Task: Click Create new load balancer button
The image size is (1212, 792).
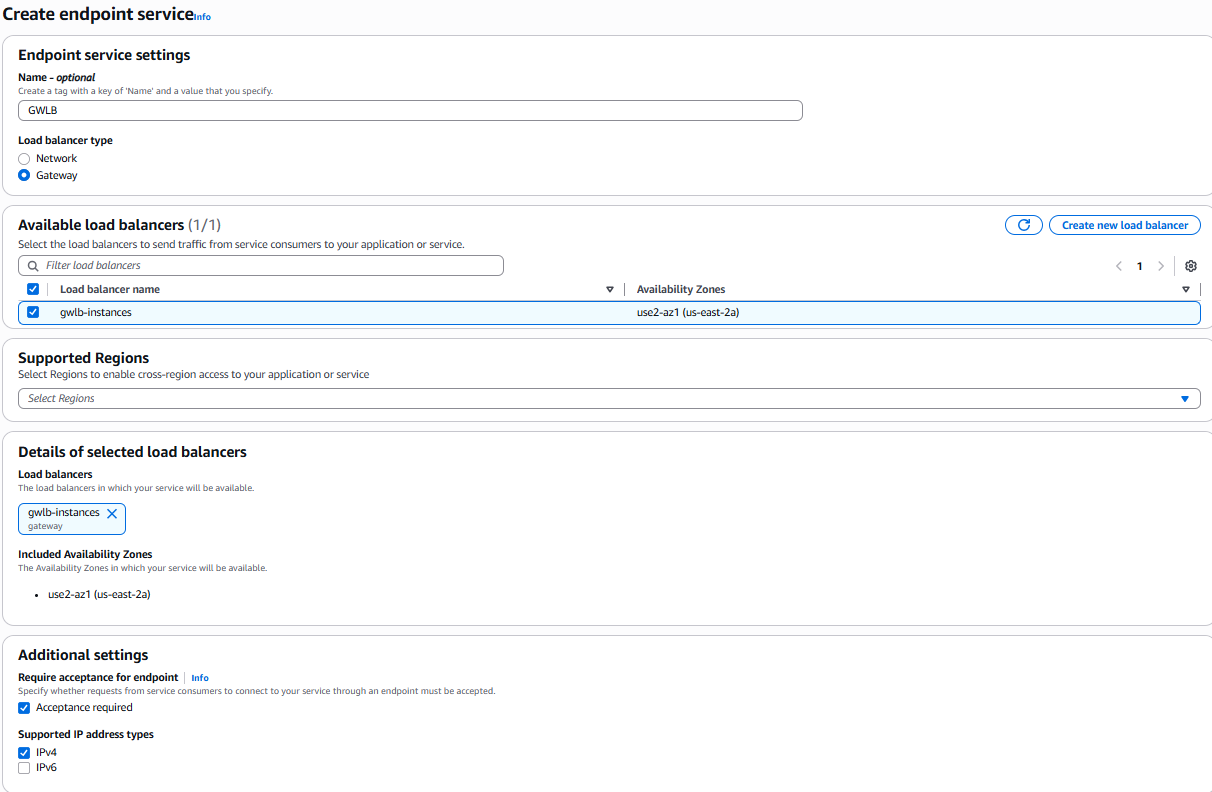Action: 1124,225
